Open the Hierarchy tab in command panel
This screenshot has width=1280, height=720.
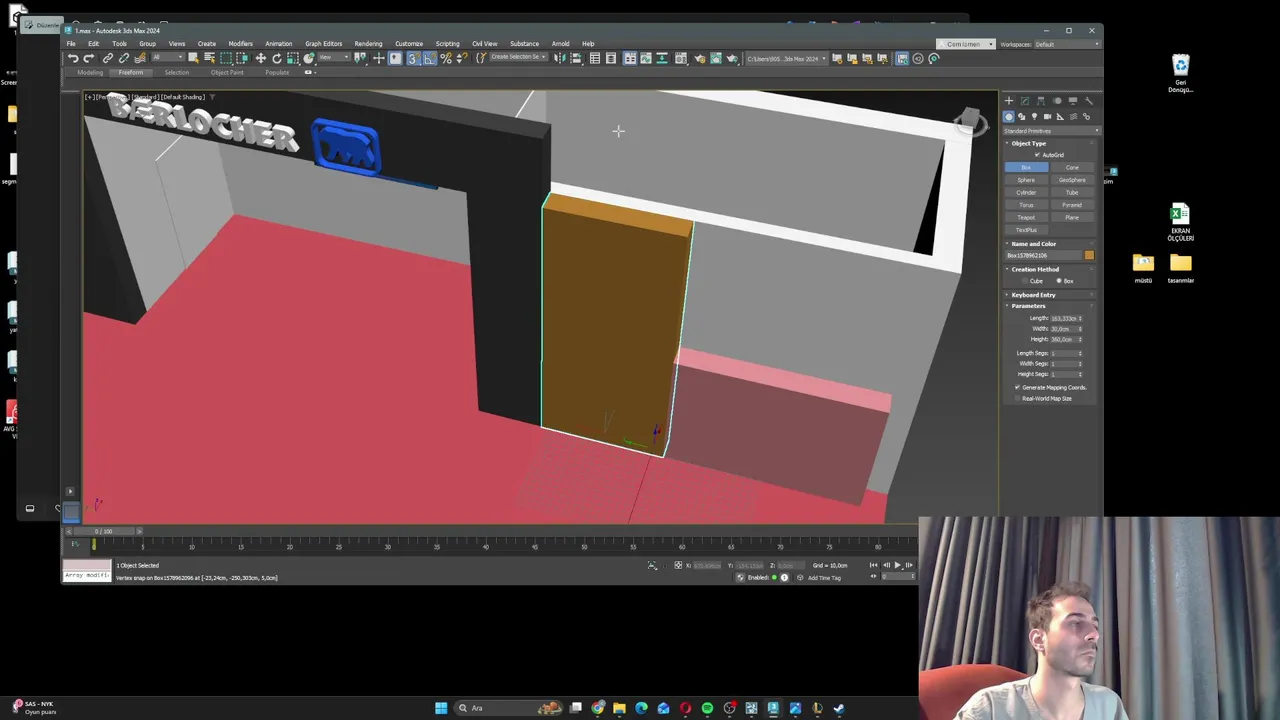[1041, 101]
